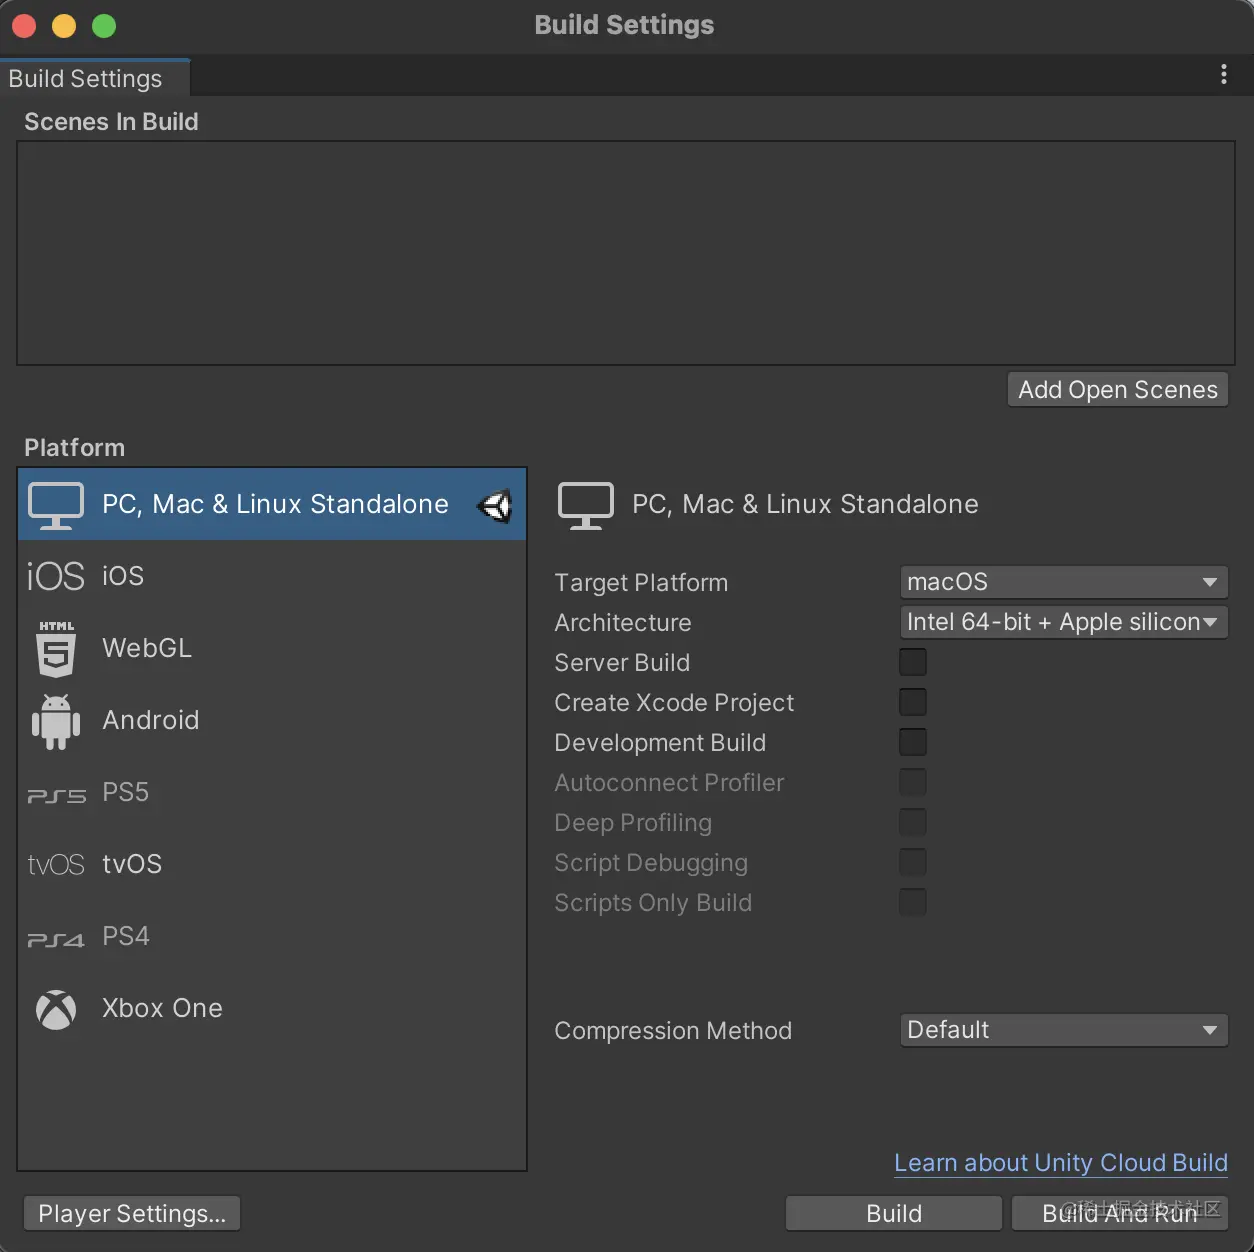Open Learn about Unity Cloud Build link
Image resolution: width=1254 pixels, height=1252 pixels.
point(1061,1163)
